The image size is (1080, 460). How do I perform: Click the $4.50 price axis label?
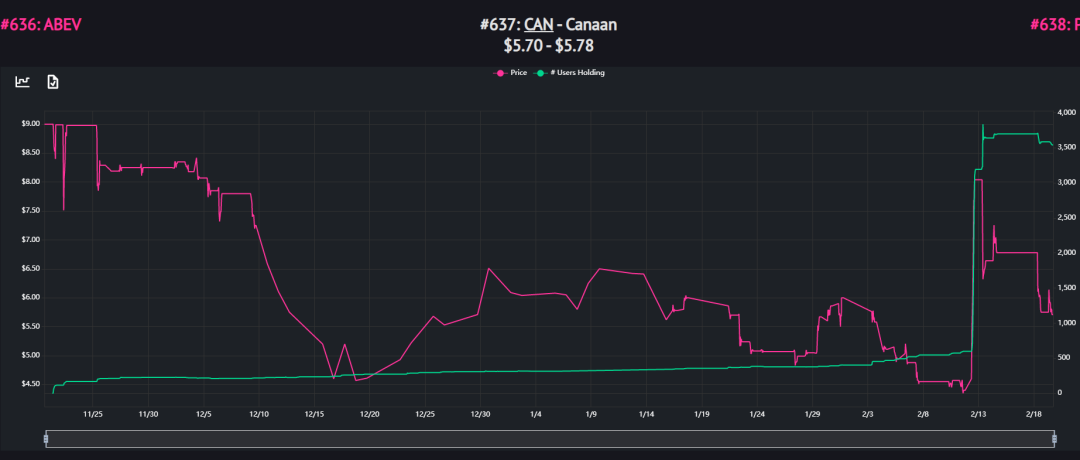(x=29, y=384)
